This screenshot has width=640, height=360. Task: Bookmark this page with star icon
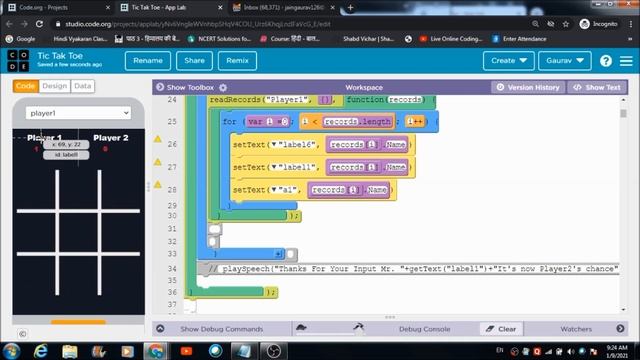point(566,24)
